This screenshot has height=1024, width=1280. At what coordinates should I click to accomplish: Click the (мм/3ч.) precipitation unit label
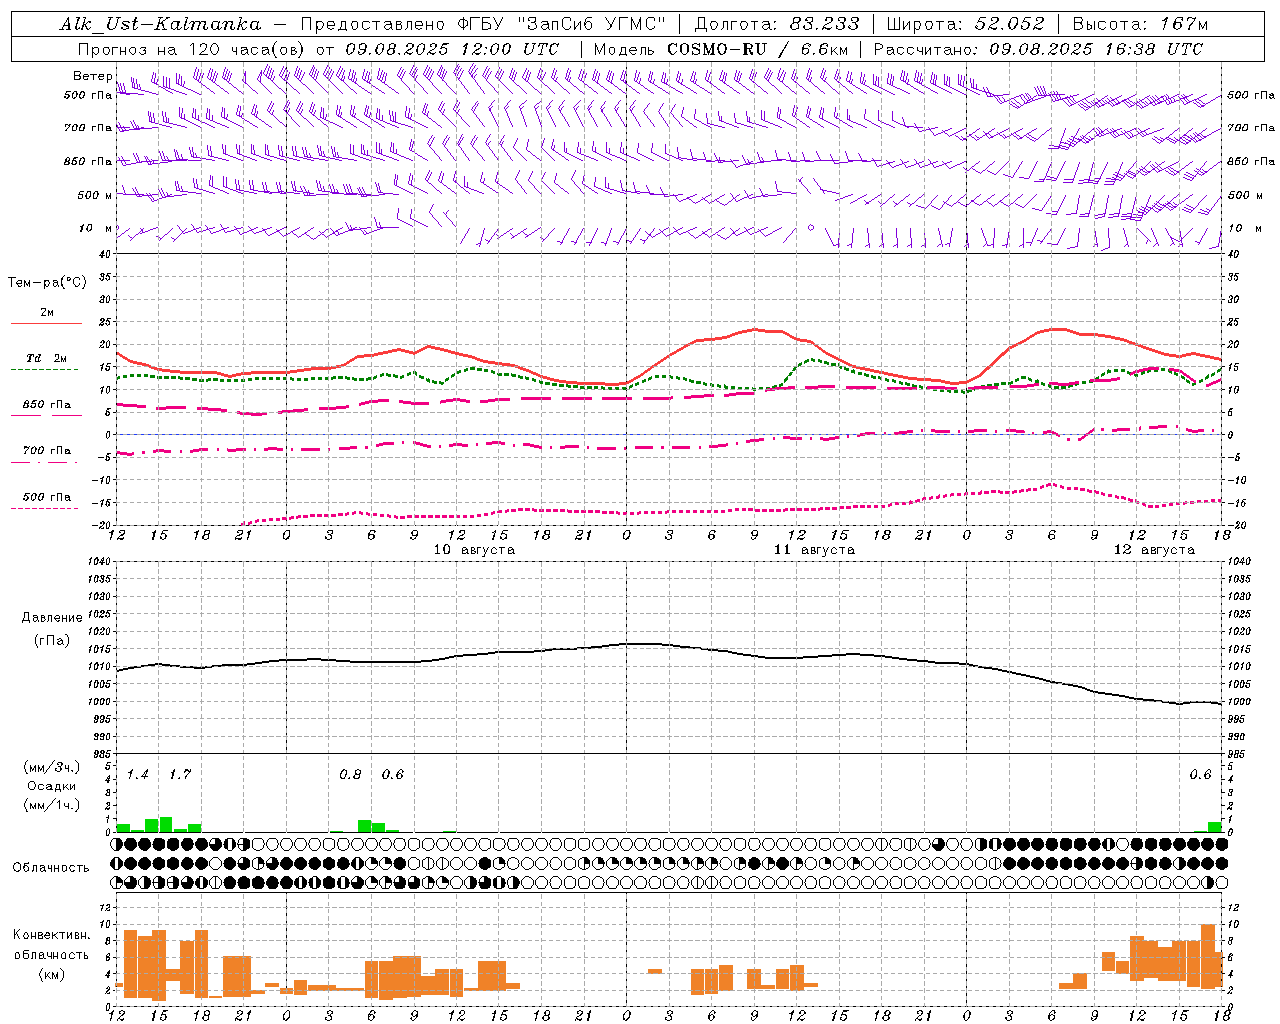pyautogui.click(x=52, y=767)
